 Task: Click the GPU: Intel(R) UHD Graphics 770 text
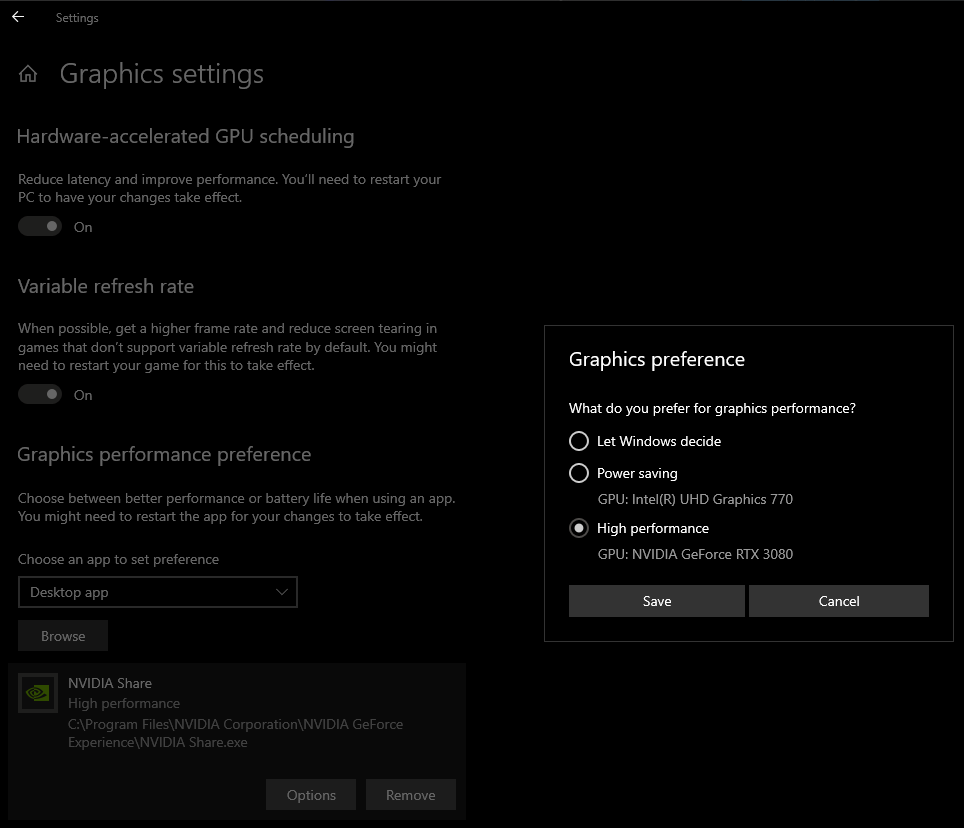[695, 499]
